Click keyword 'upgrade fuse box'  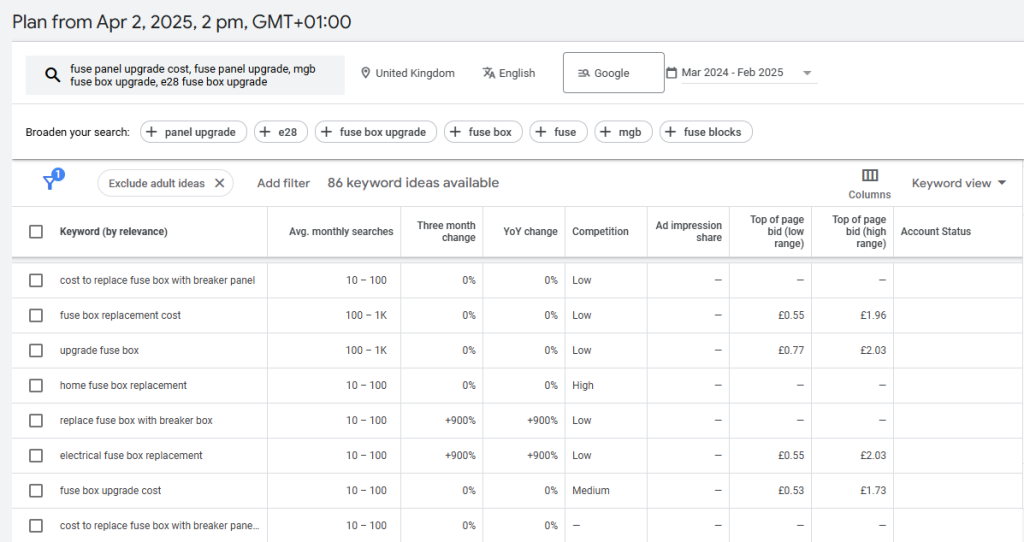99,351
